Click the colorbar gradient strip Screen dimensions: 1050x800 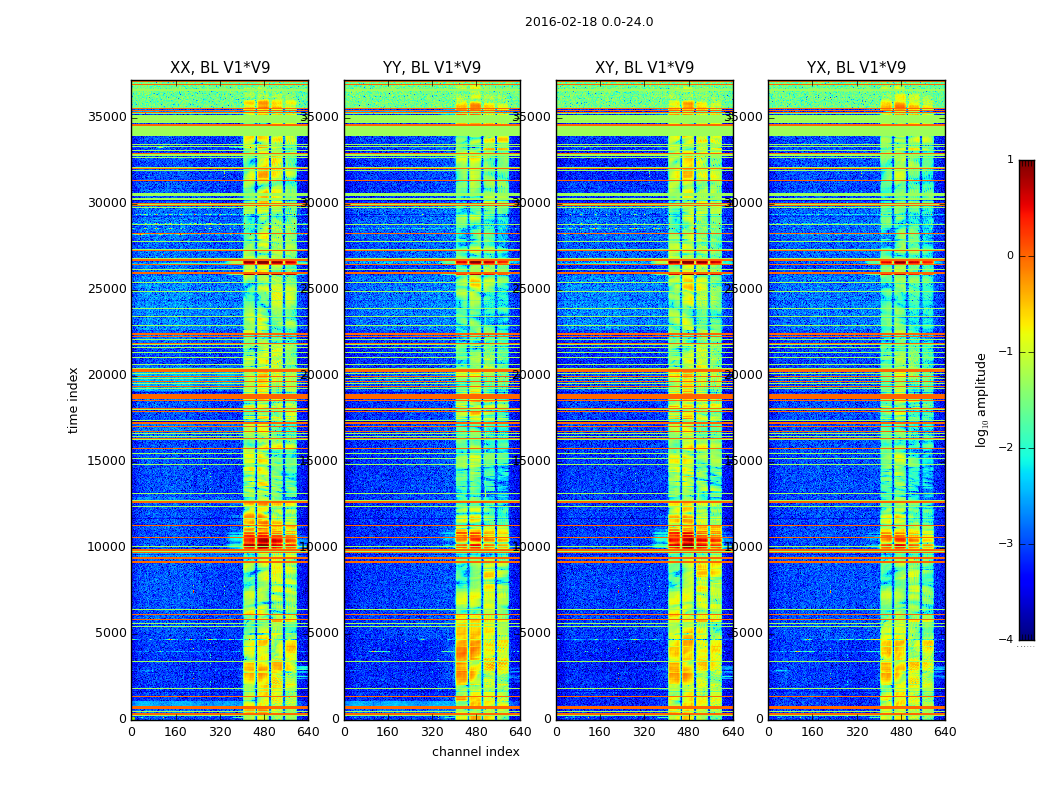click(x=1027, y=400)
